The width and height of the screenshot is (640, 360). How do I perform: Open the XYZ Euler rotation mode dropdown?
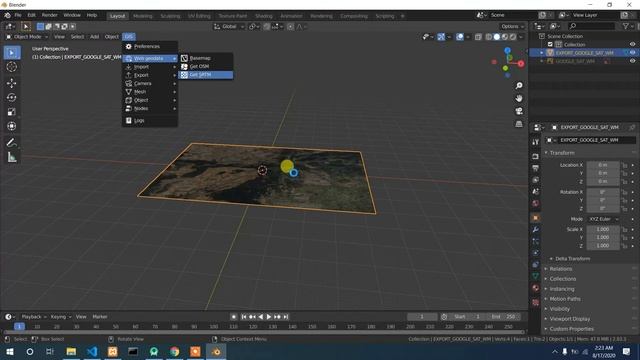[x=603, y=219]
